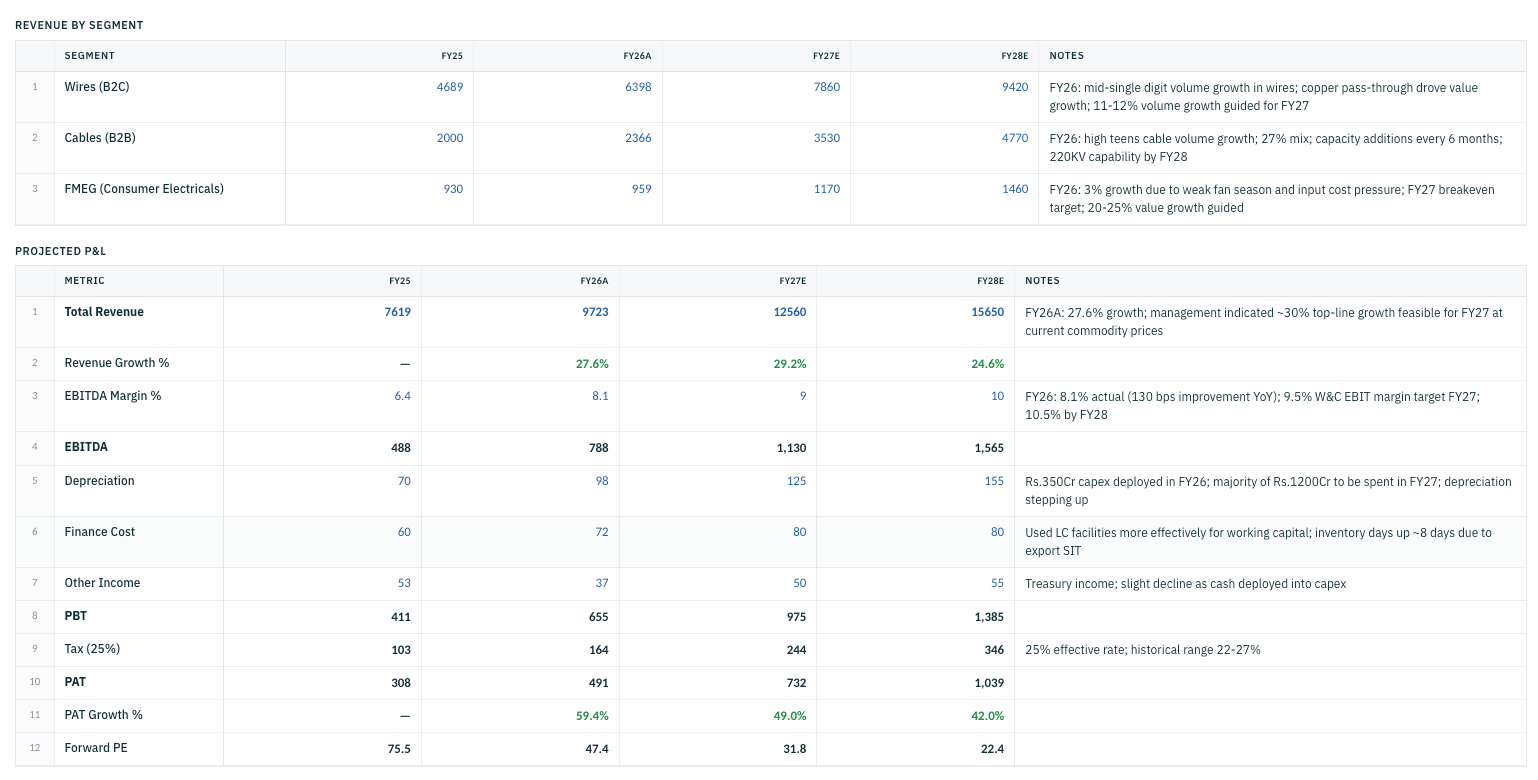
Task: Select FMEG FY28E revenue value 1460
Action: click(1015, 189)
